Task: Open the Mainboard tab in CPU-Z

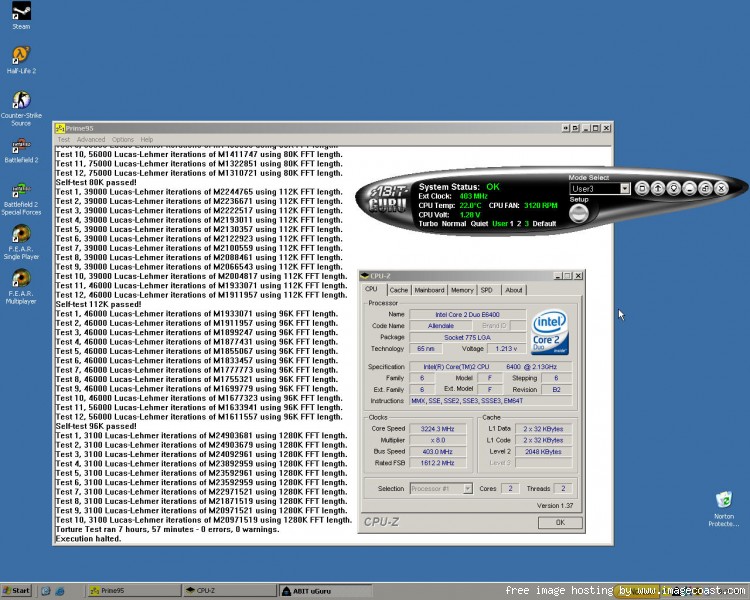Action: pos(430,290)
